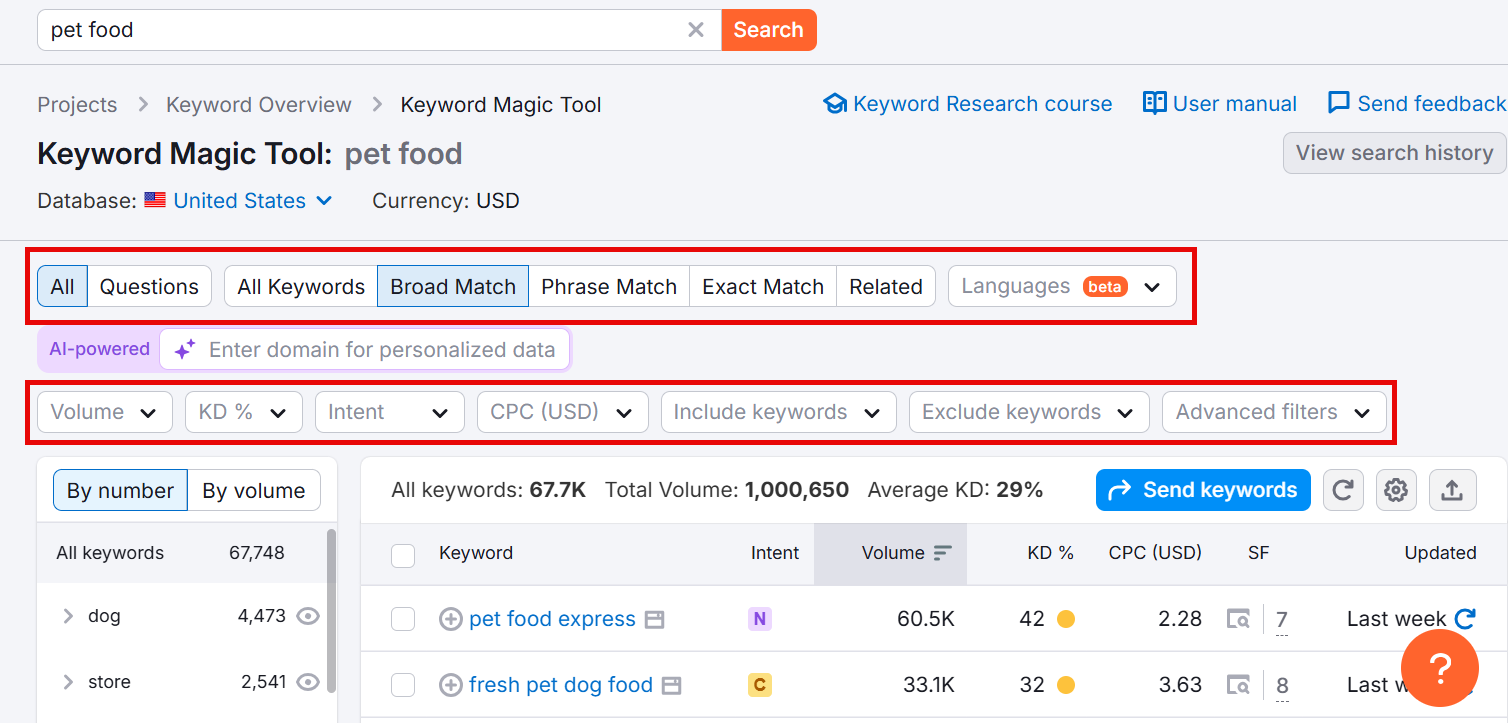Click the AI-powered sparkle icon
This screenshot has width=1508, height=723.
tap(184, 350)
